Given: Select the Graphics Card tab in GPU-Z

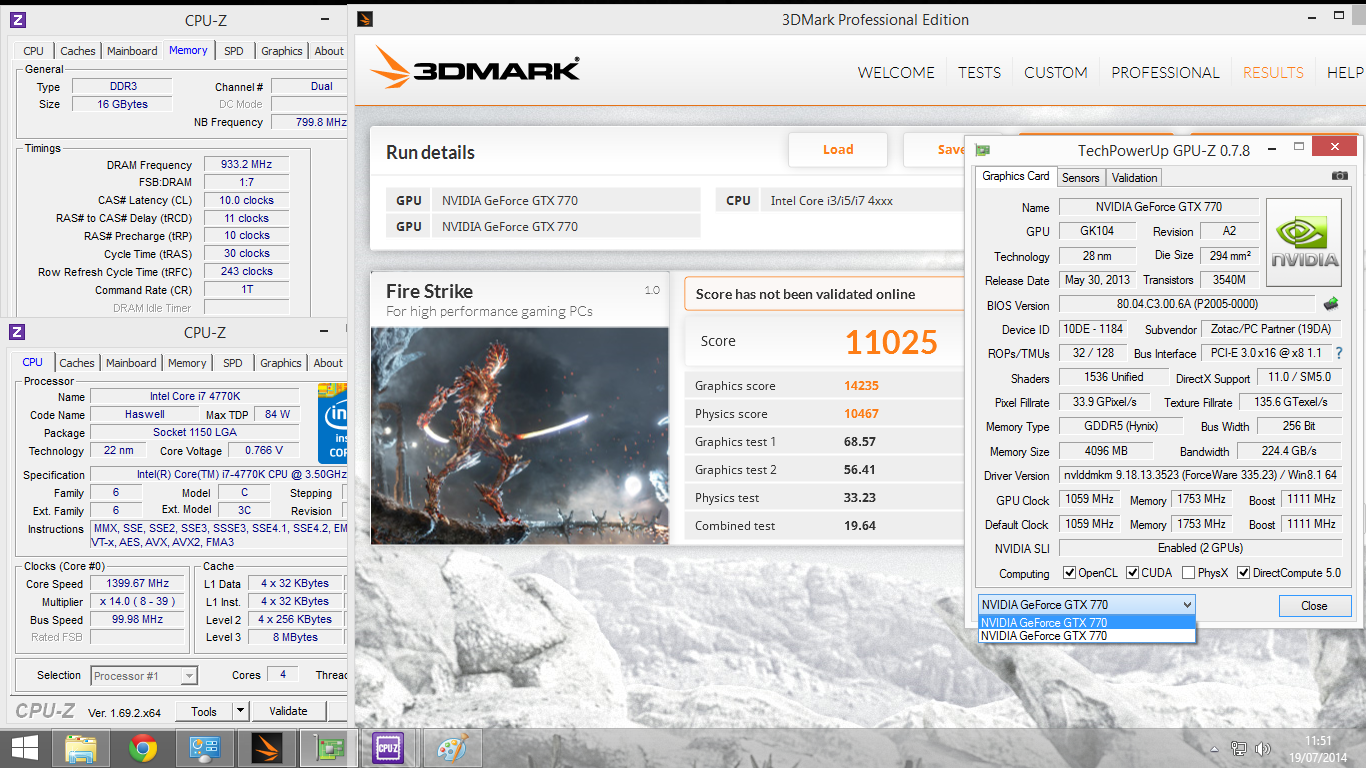Looking at the screenshot, I should pos(1016,176).
